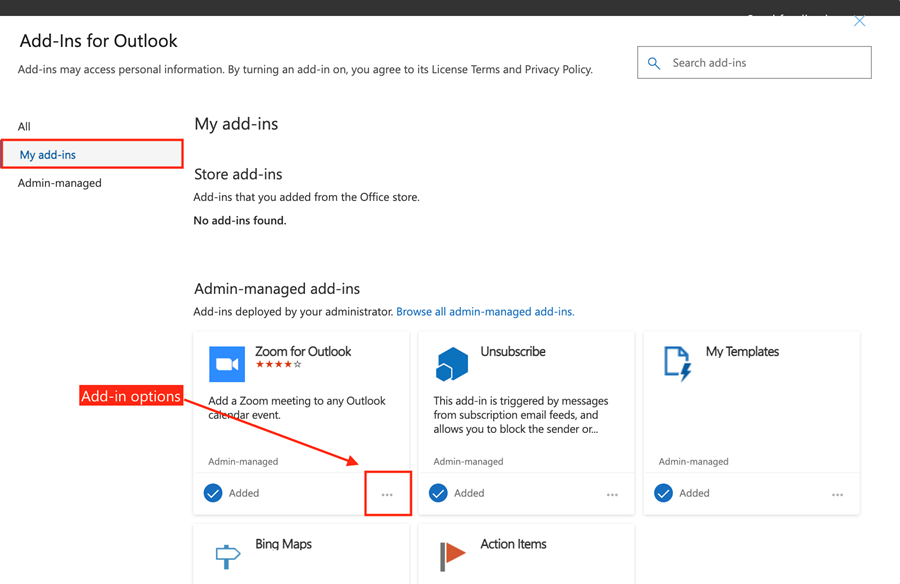Click the Bing Maps signpost icon

pos(227,556)
